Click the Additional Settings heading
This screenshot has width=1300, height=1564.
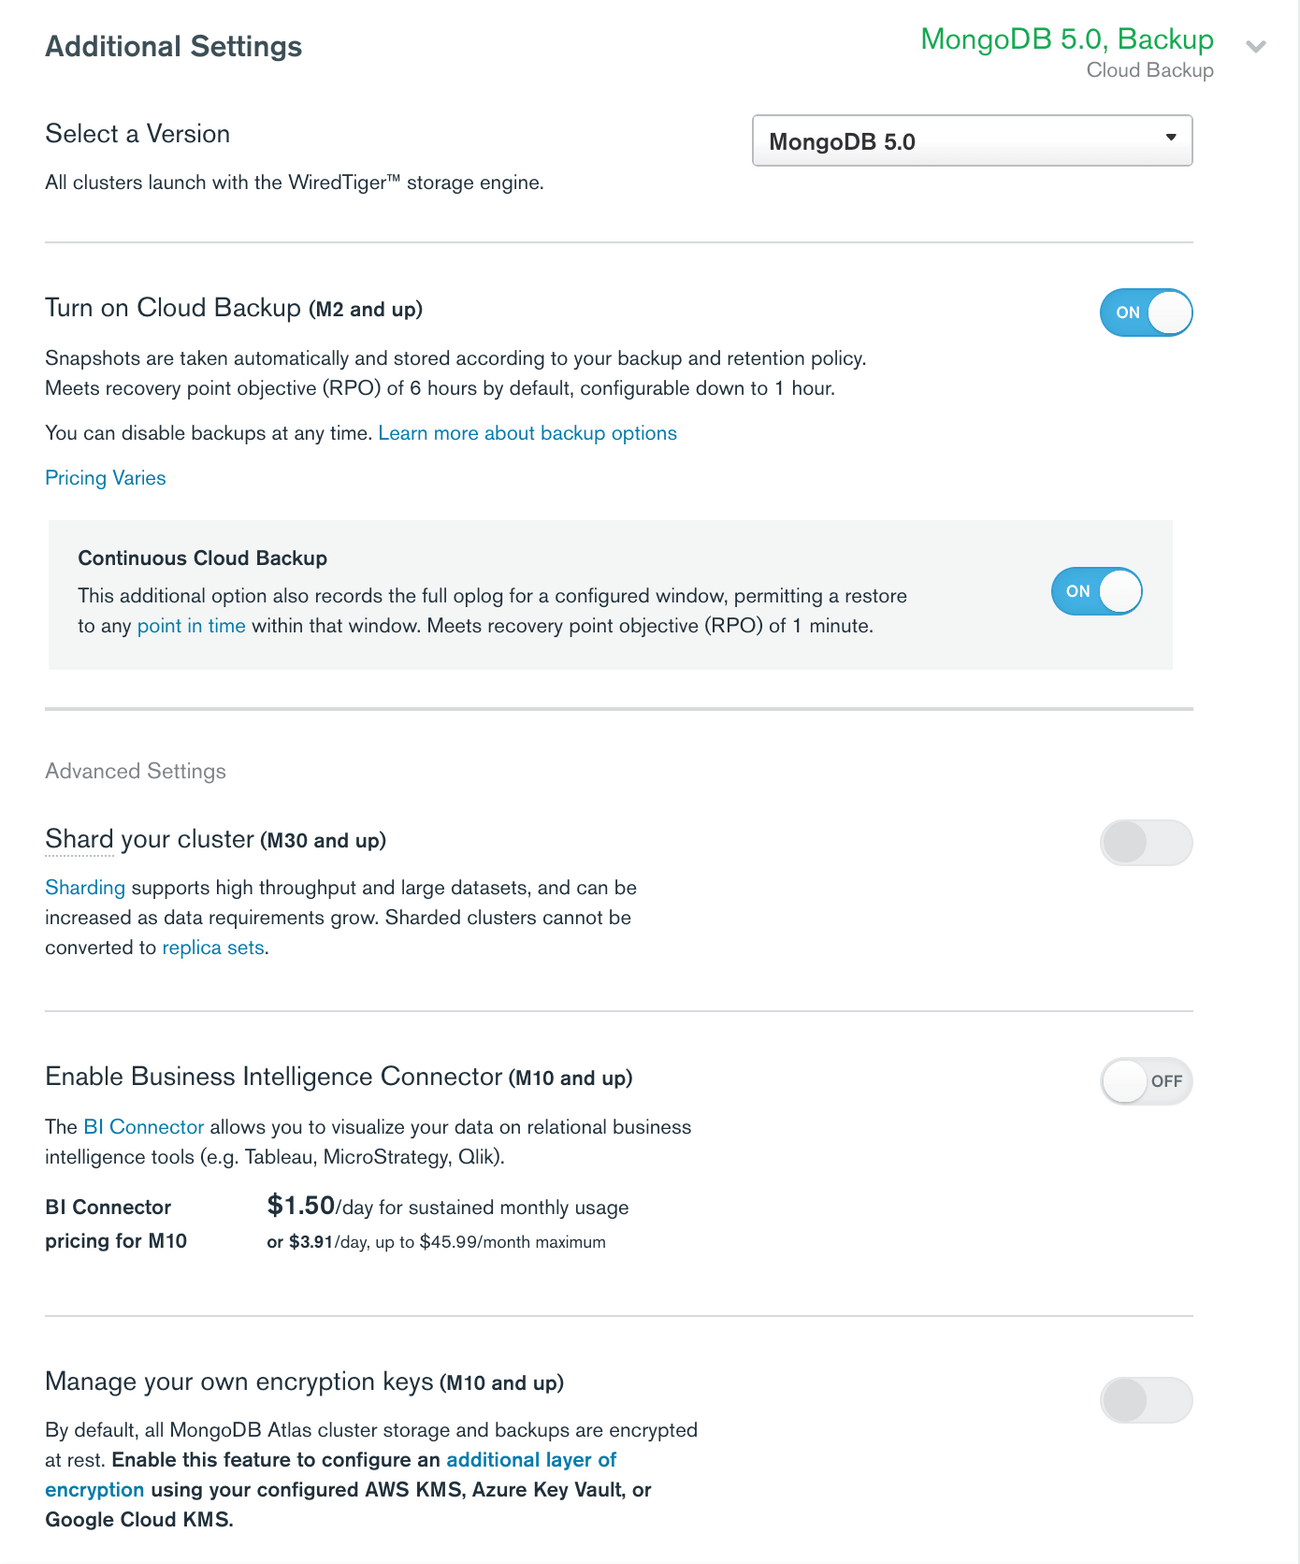173,46
